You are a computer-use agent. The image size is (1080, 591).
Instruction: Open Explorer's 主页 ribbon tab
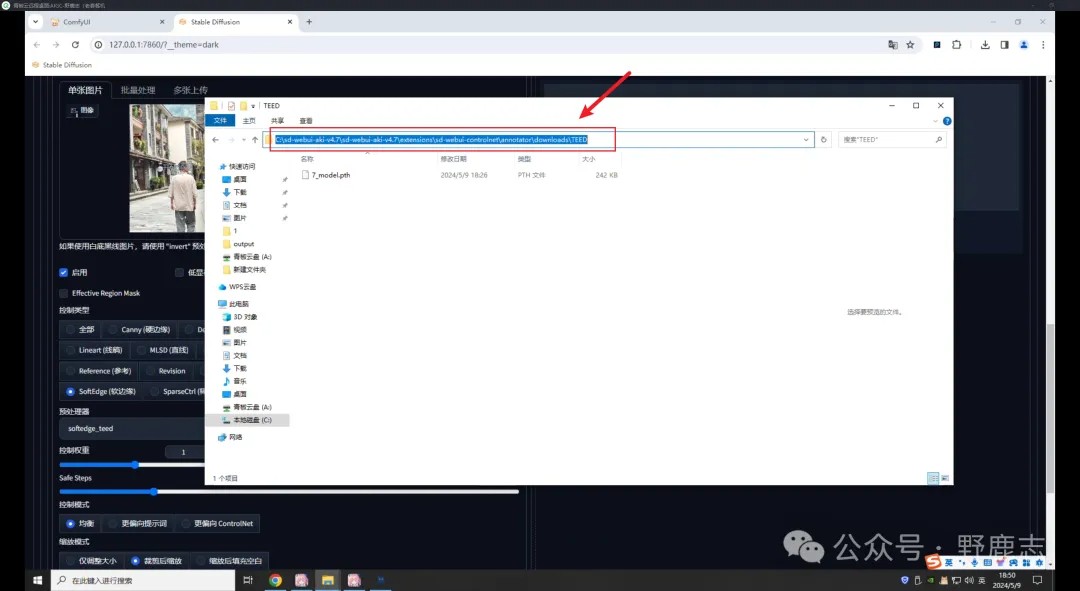(x=249, y=121)
